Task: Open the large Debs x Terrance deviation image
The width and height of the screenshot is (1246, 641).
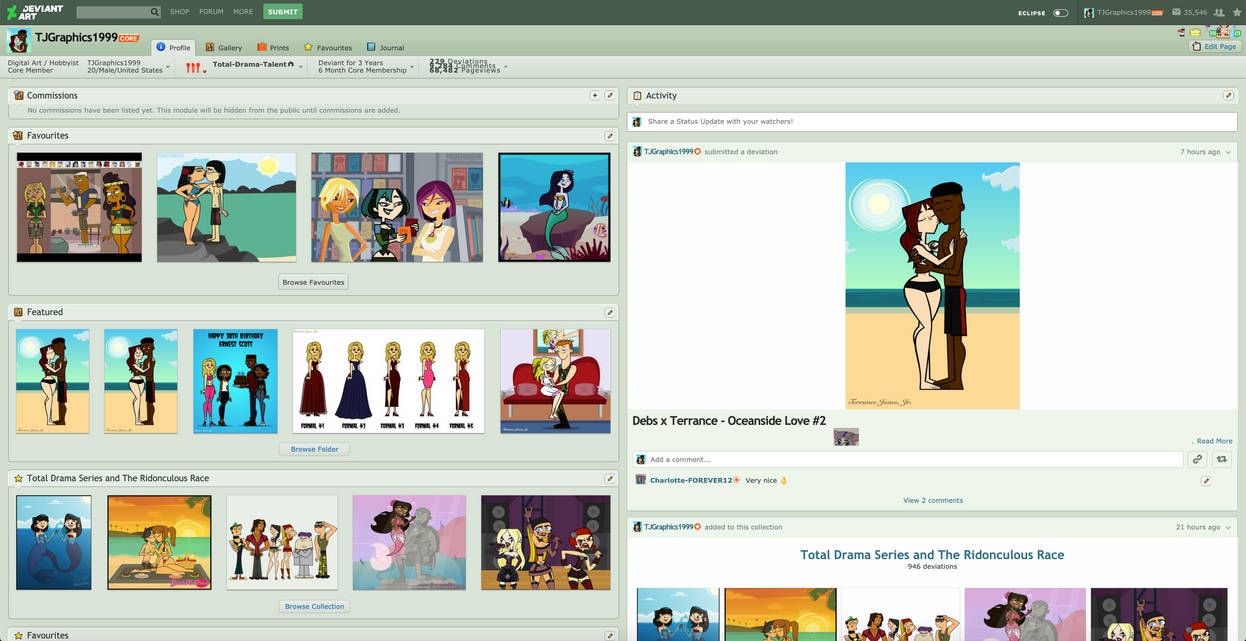Action: point(932,286)
